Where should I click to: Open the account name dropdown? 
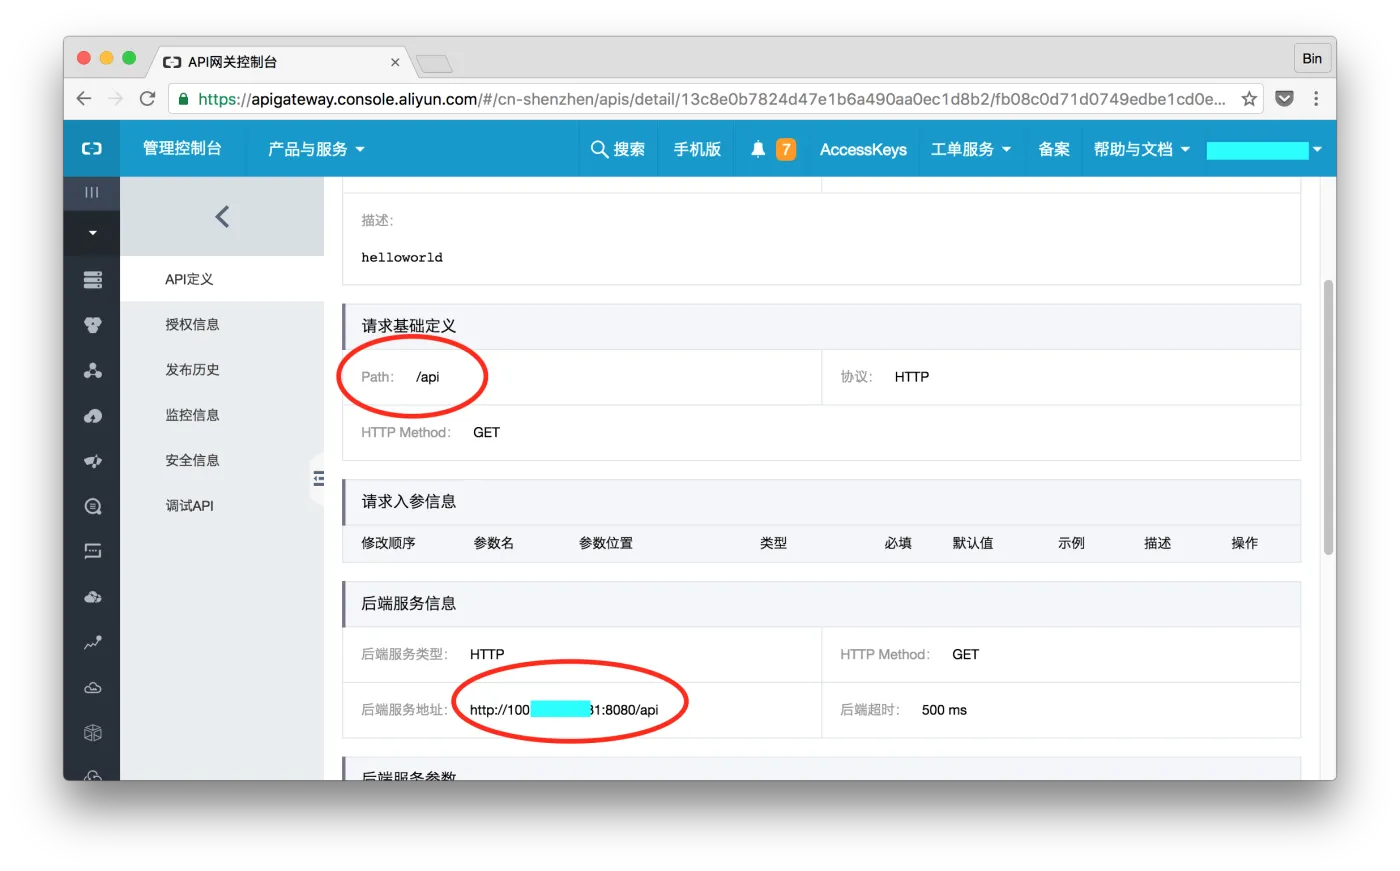point(1264,150)
